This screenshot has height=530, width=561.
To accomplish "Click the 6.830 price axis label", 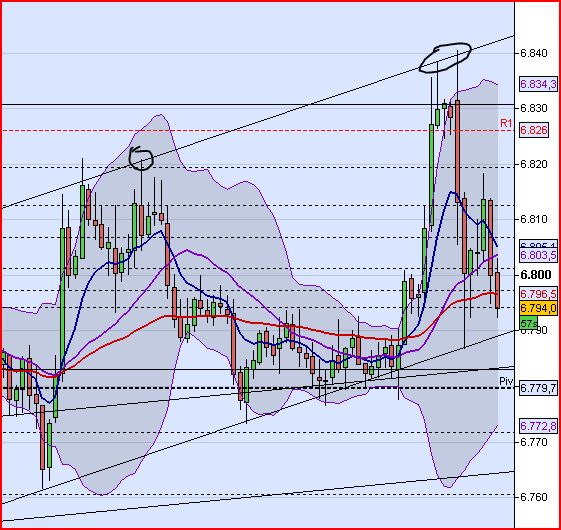I will 534,108.
